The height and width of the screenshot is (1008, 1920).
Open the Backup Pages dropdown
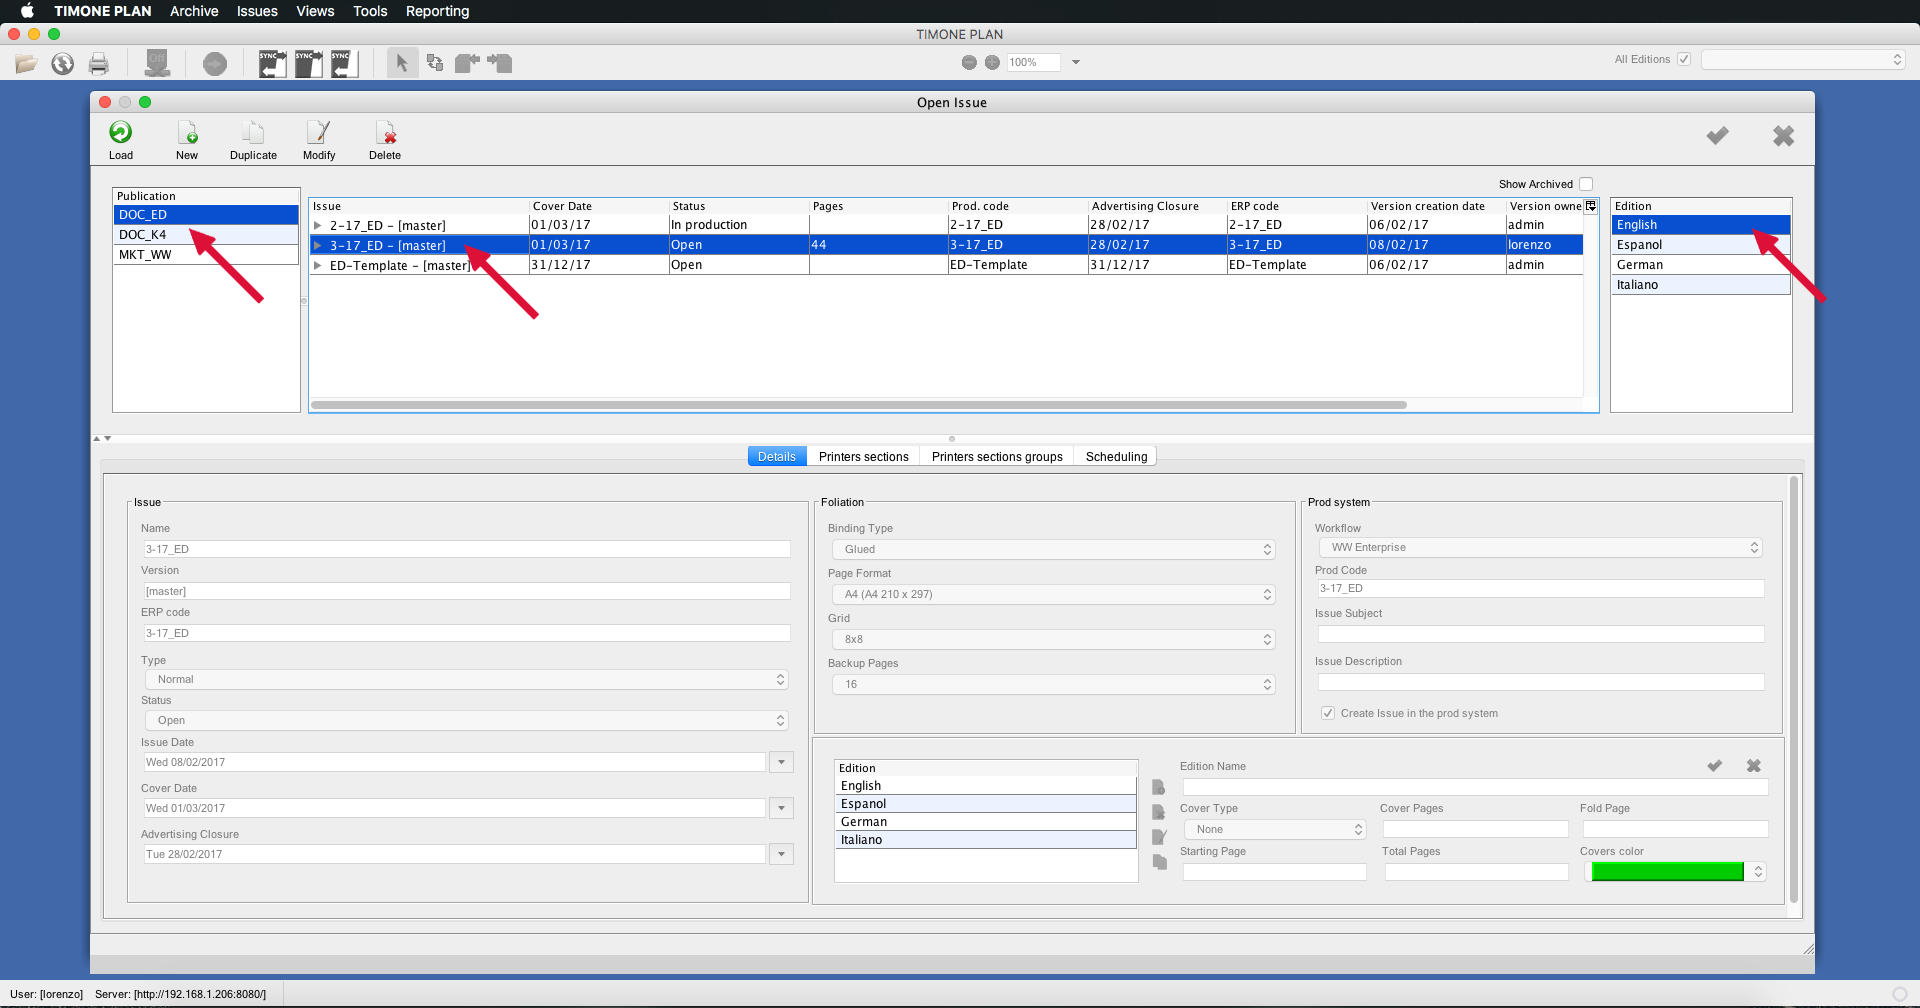(x=1054, y=684)
